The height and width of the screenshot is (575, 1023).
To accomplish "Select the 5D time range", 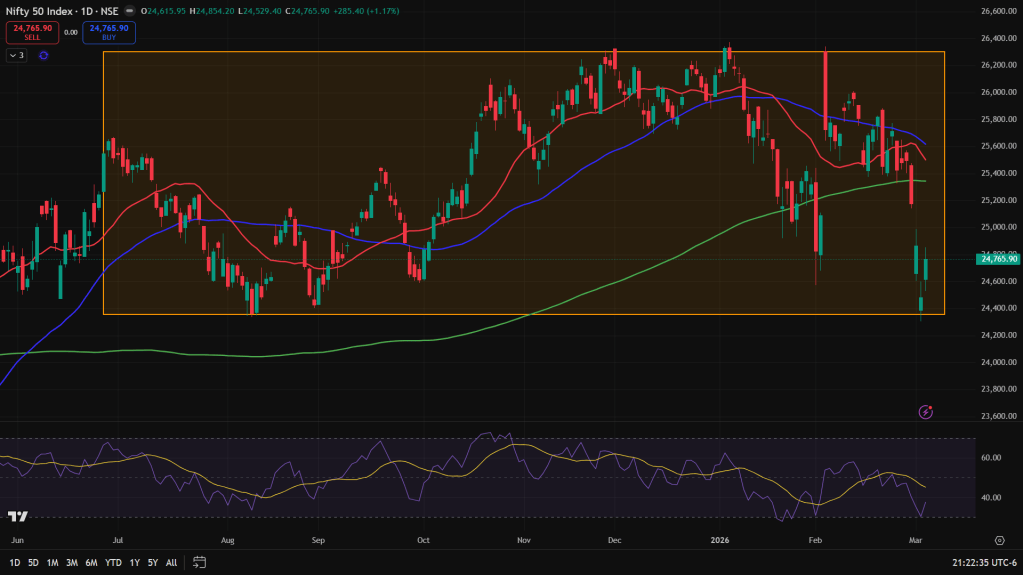I will pyautogui.click(x=33, y=563).
